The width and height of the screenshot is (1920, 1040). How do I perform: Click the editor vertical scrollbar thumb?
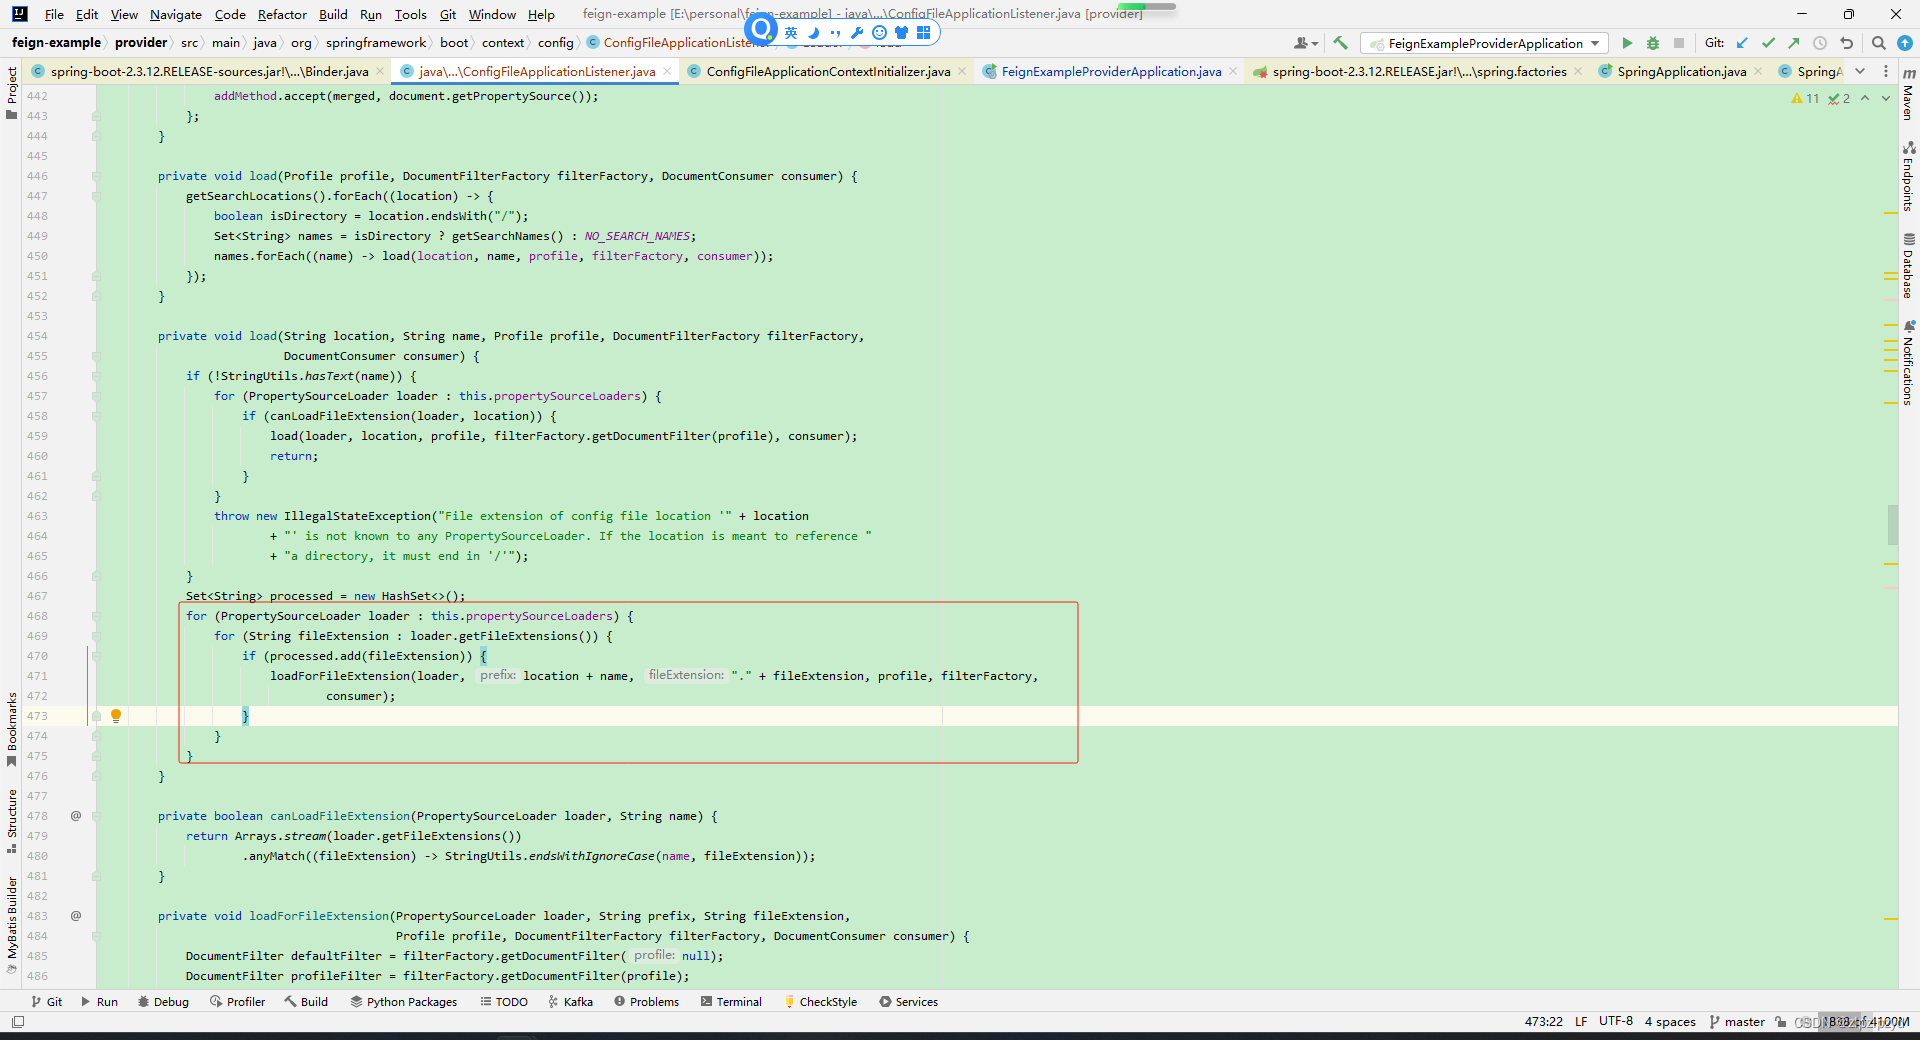coord(1893,525)
